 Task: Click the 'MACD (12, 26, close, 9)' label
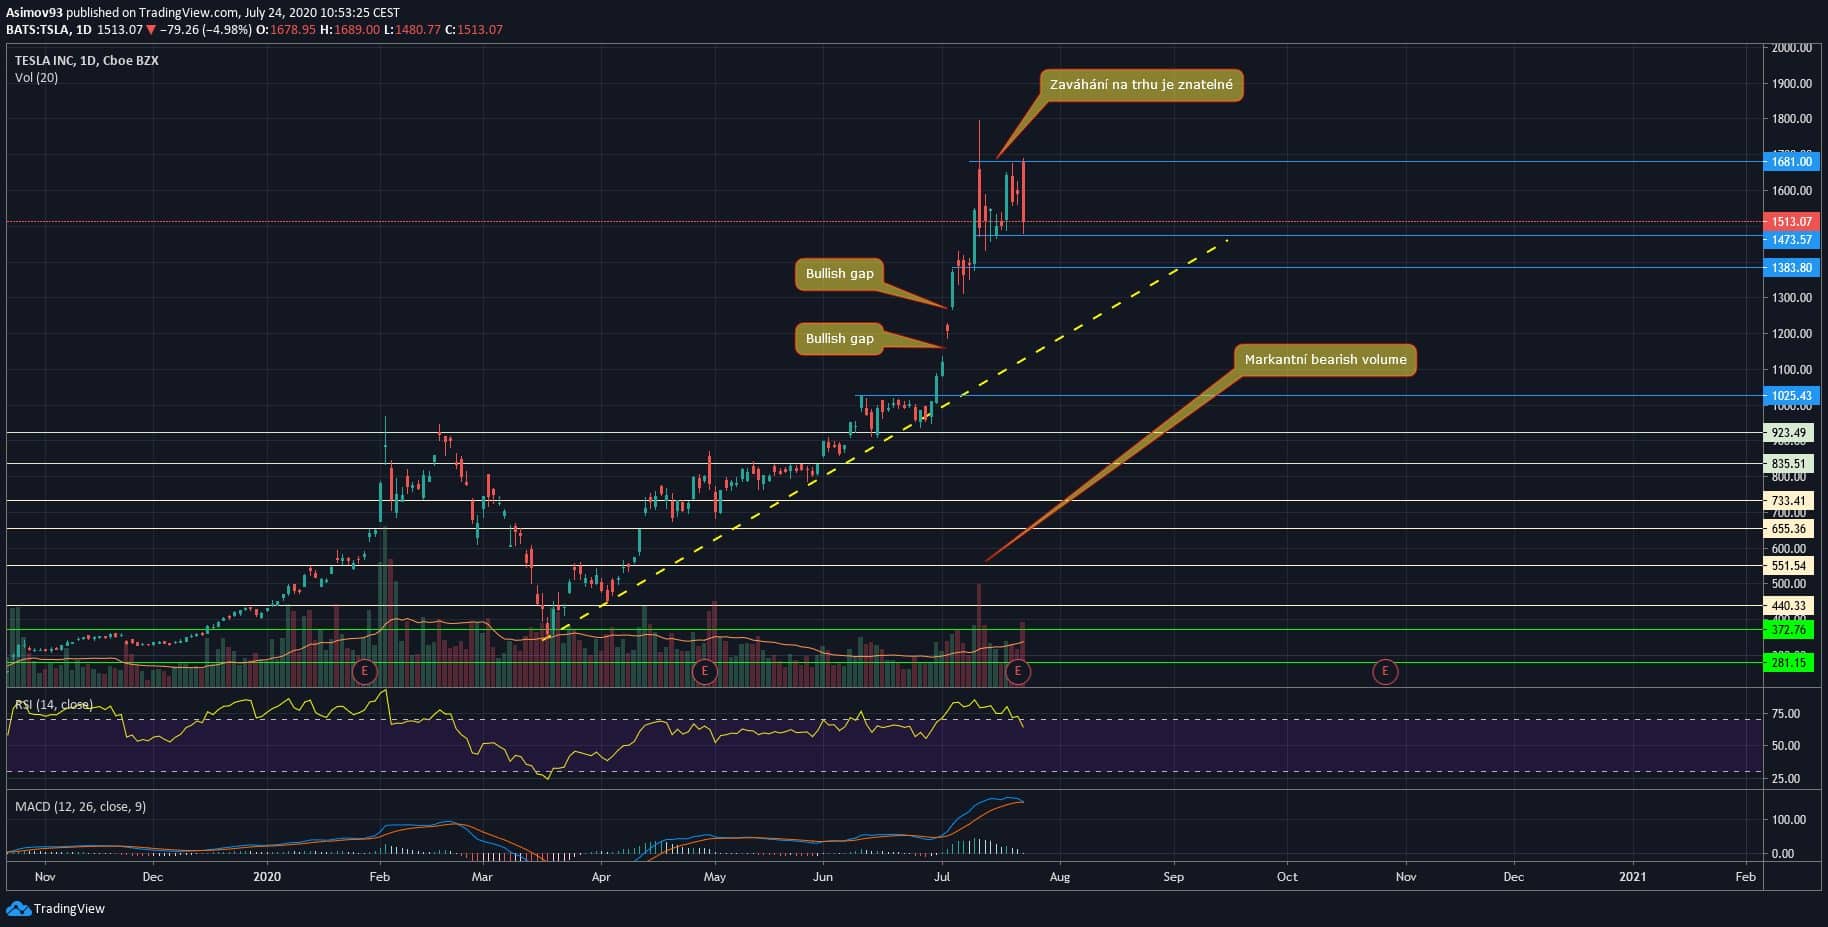pos(80,806)
